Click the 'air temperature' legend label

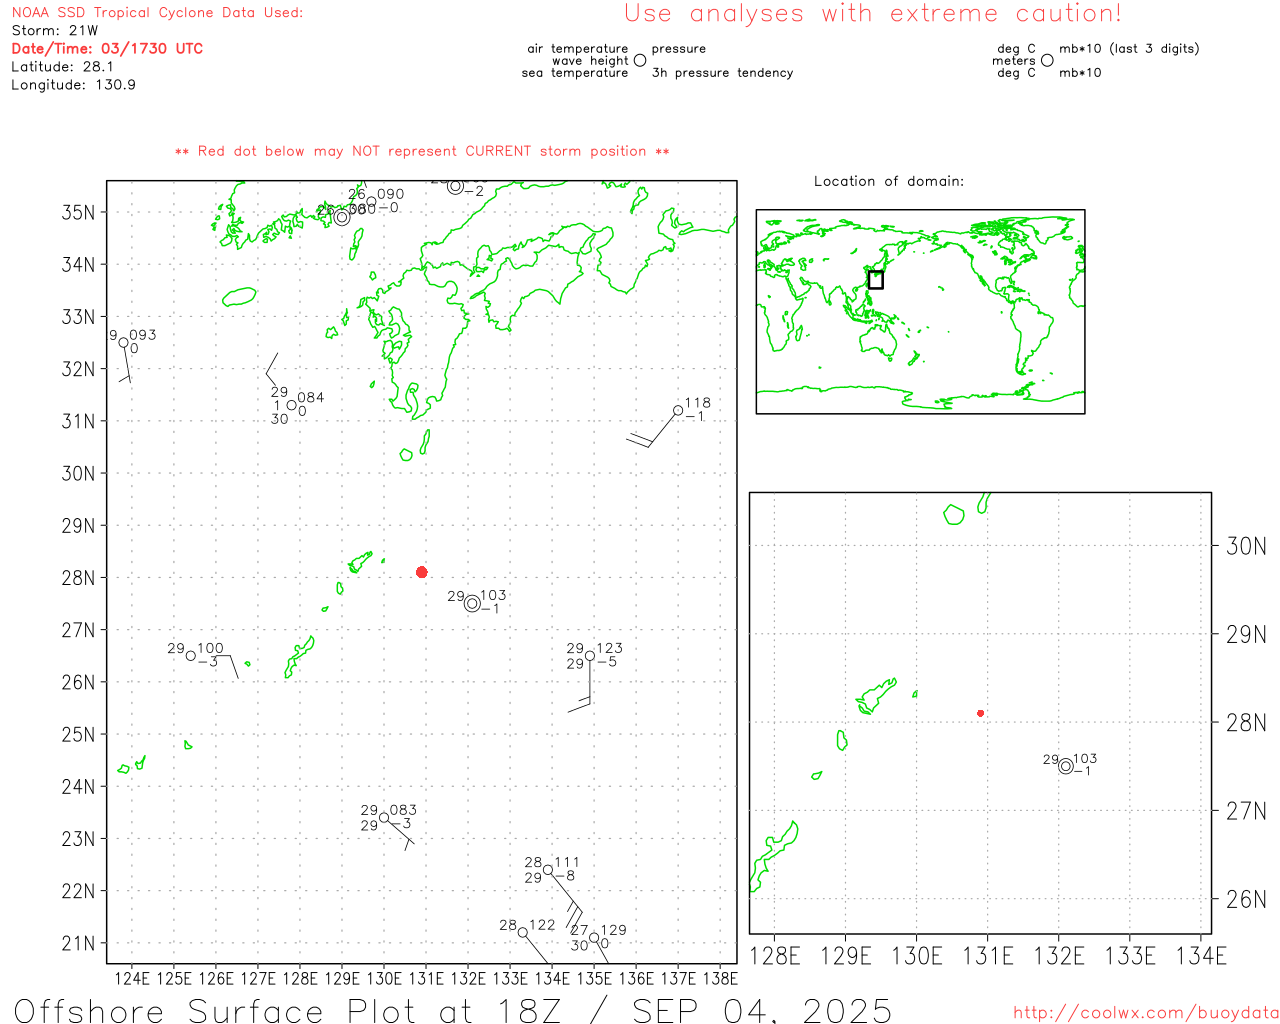click(x=578, y=49)
